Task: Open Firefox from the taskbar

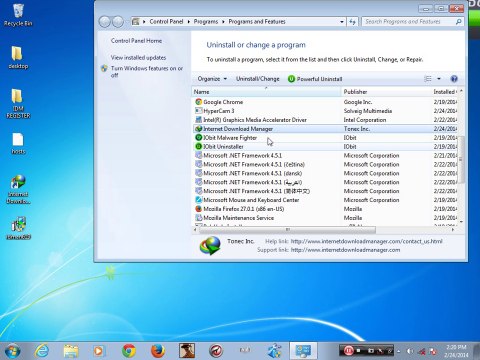Action: click(x=158, y=351)
